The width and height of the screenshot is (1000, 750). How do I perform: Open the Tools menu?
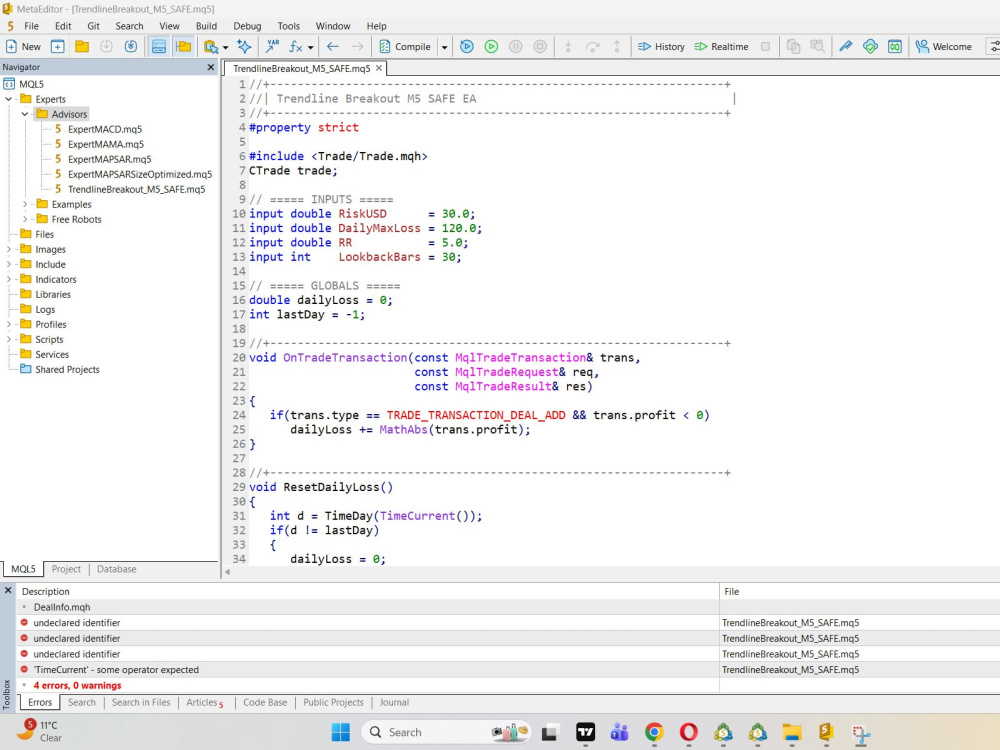coord(288,26)
